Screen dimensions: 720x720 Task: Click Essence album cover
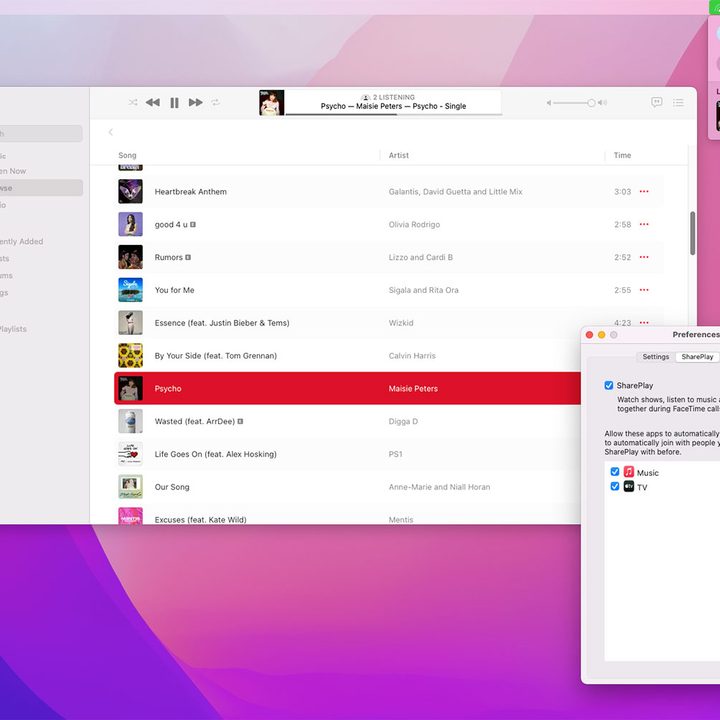click(130, 323)
